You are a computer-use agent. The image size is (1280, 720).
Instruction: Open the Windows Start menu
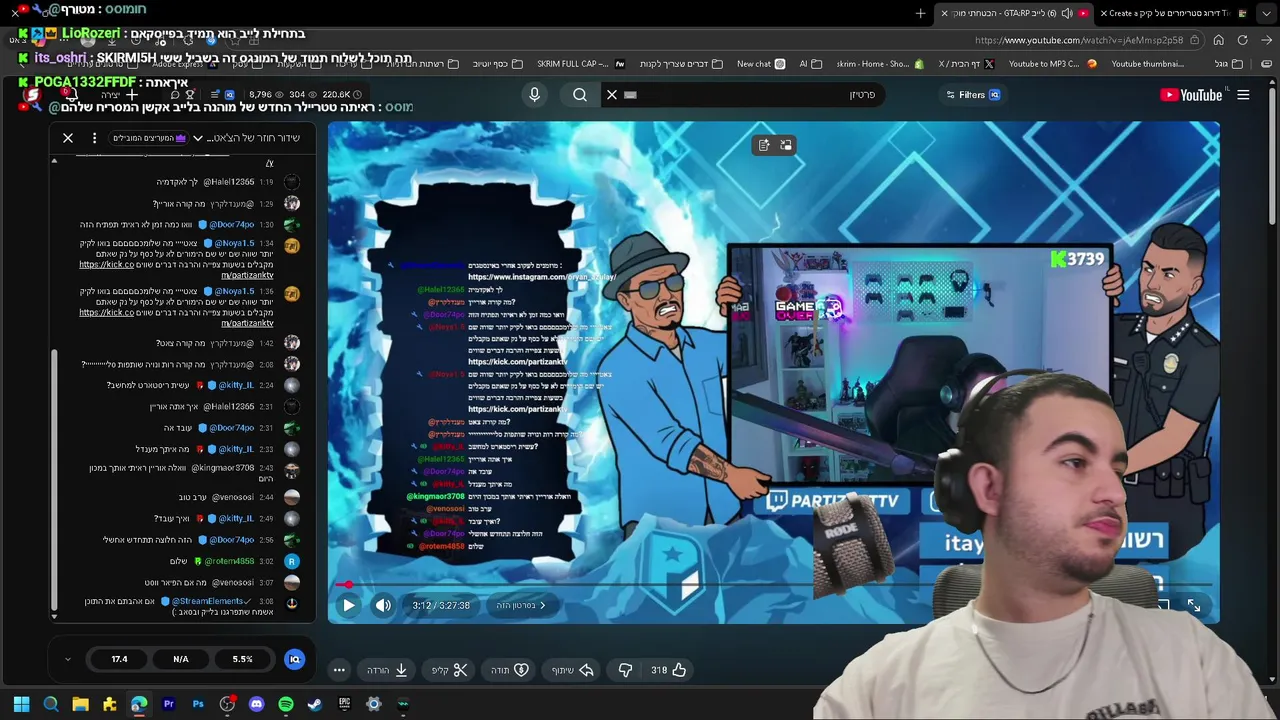click(x=21, y=704)
